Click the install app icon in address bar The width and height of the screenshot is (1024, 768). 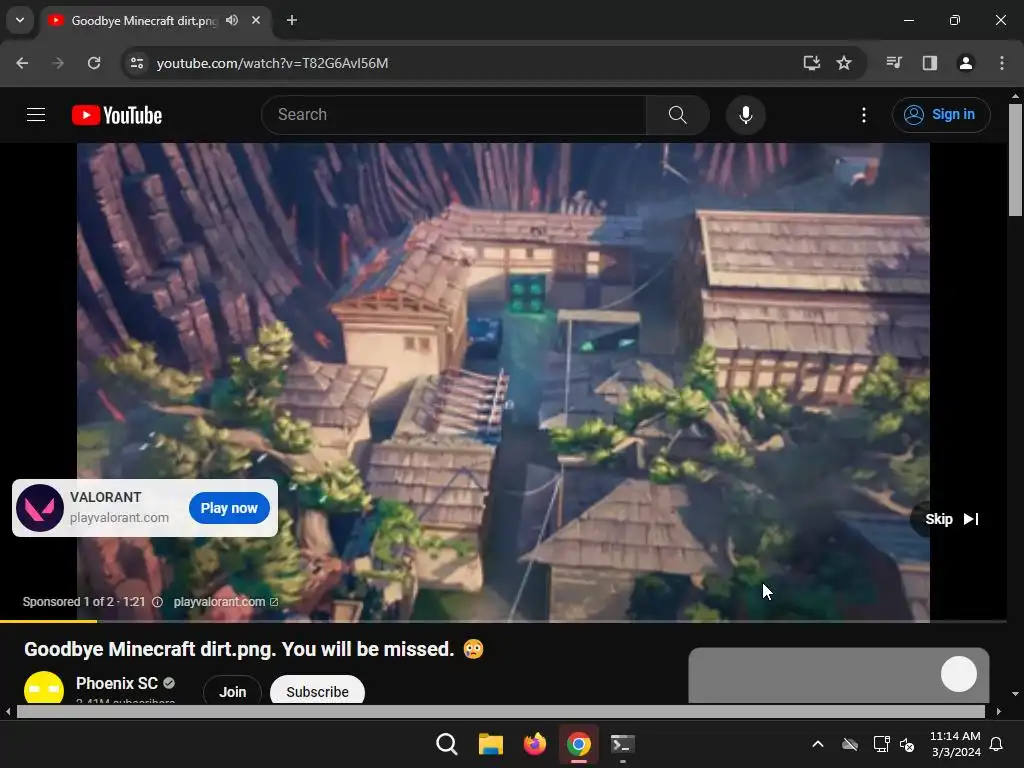coord(812,63)
